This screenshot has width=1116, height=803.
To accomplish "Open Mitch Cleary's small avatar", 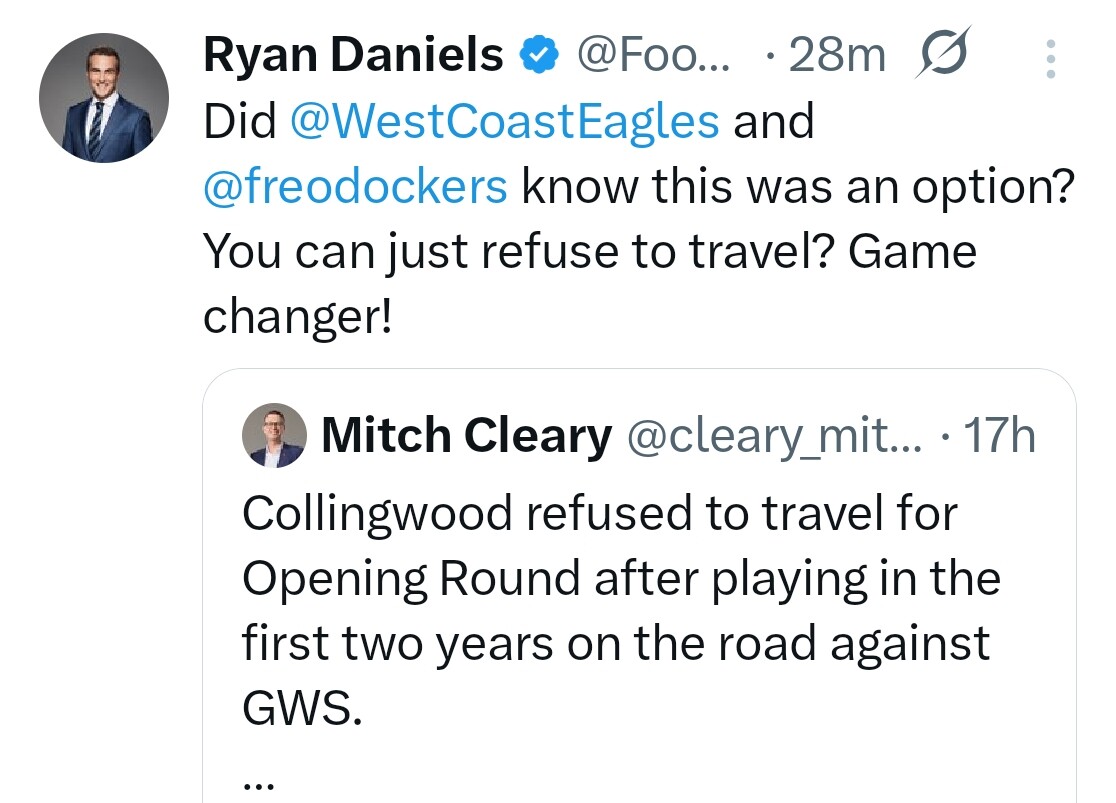I will [x=274, y=436].
